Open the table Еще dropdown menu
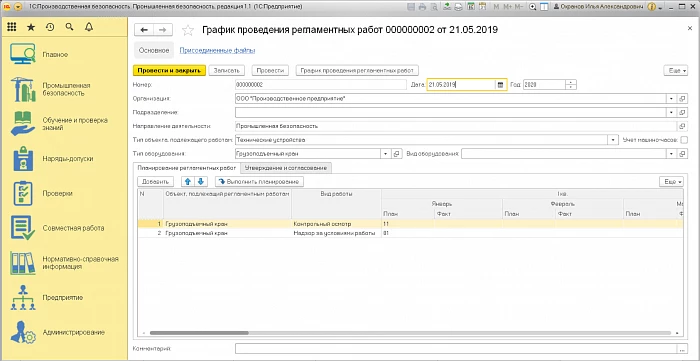 pos(671,182)
